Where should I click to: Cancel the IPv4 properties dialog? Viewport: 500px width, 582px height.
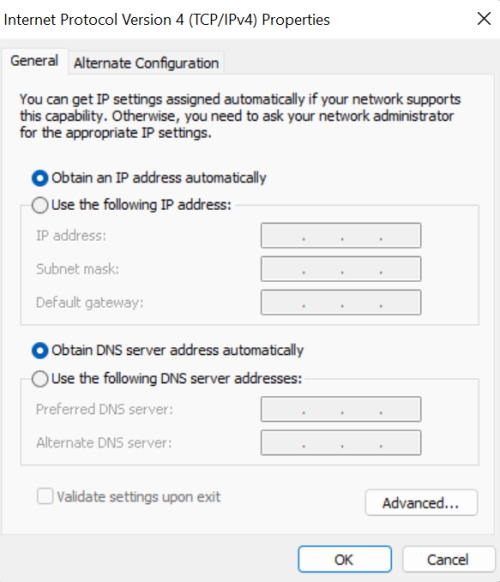[x=448, y=559]
